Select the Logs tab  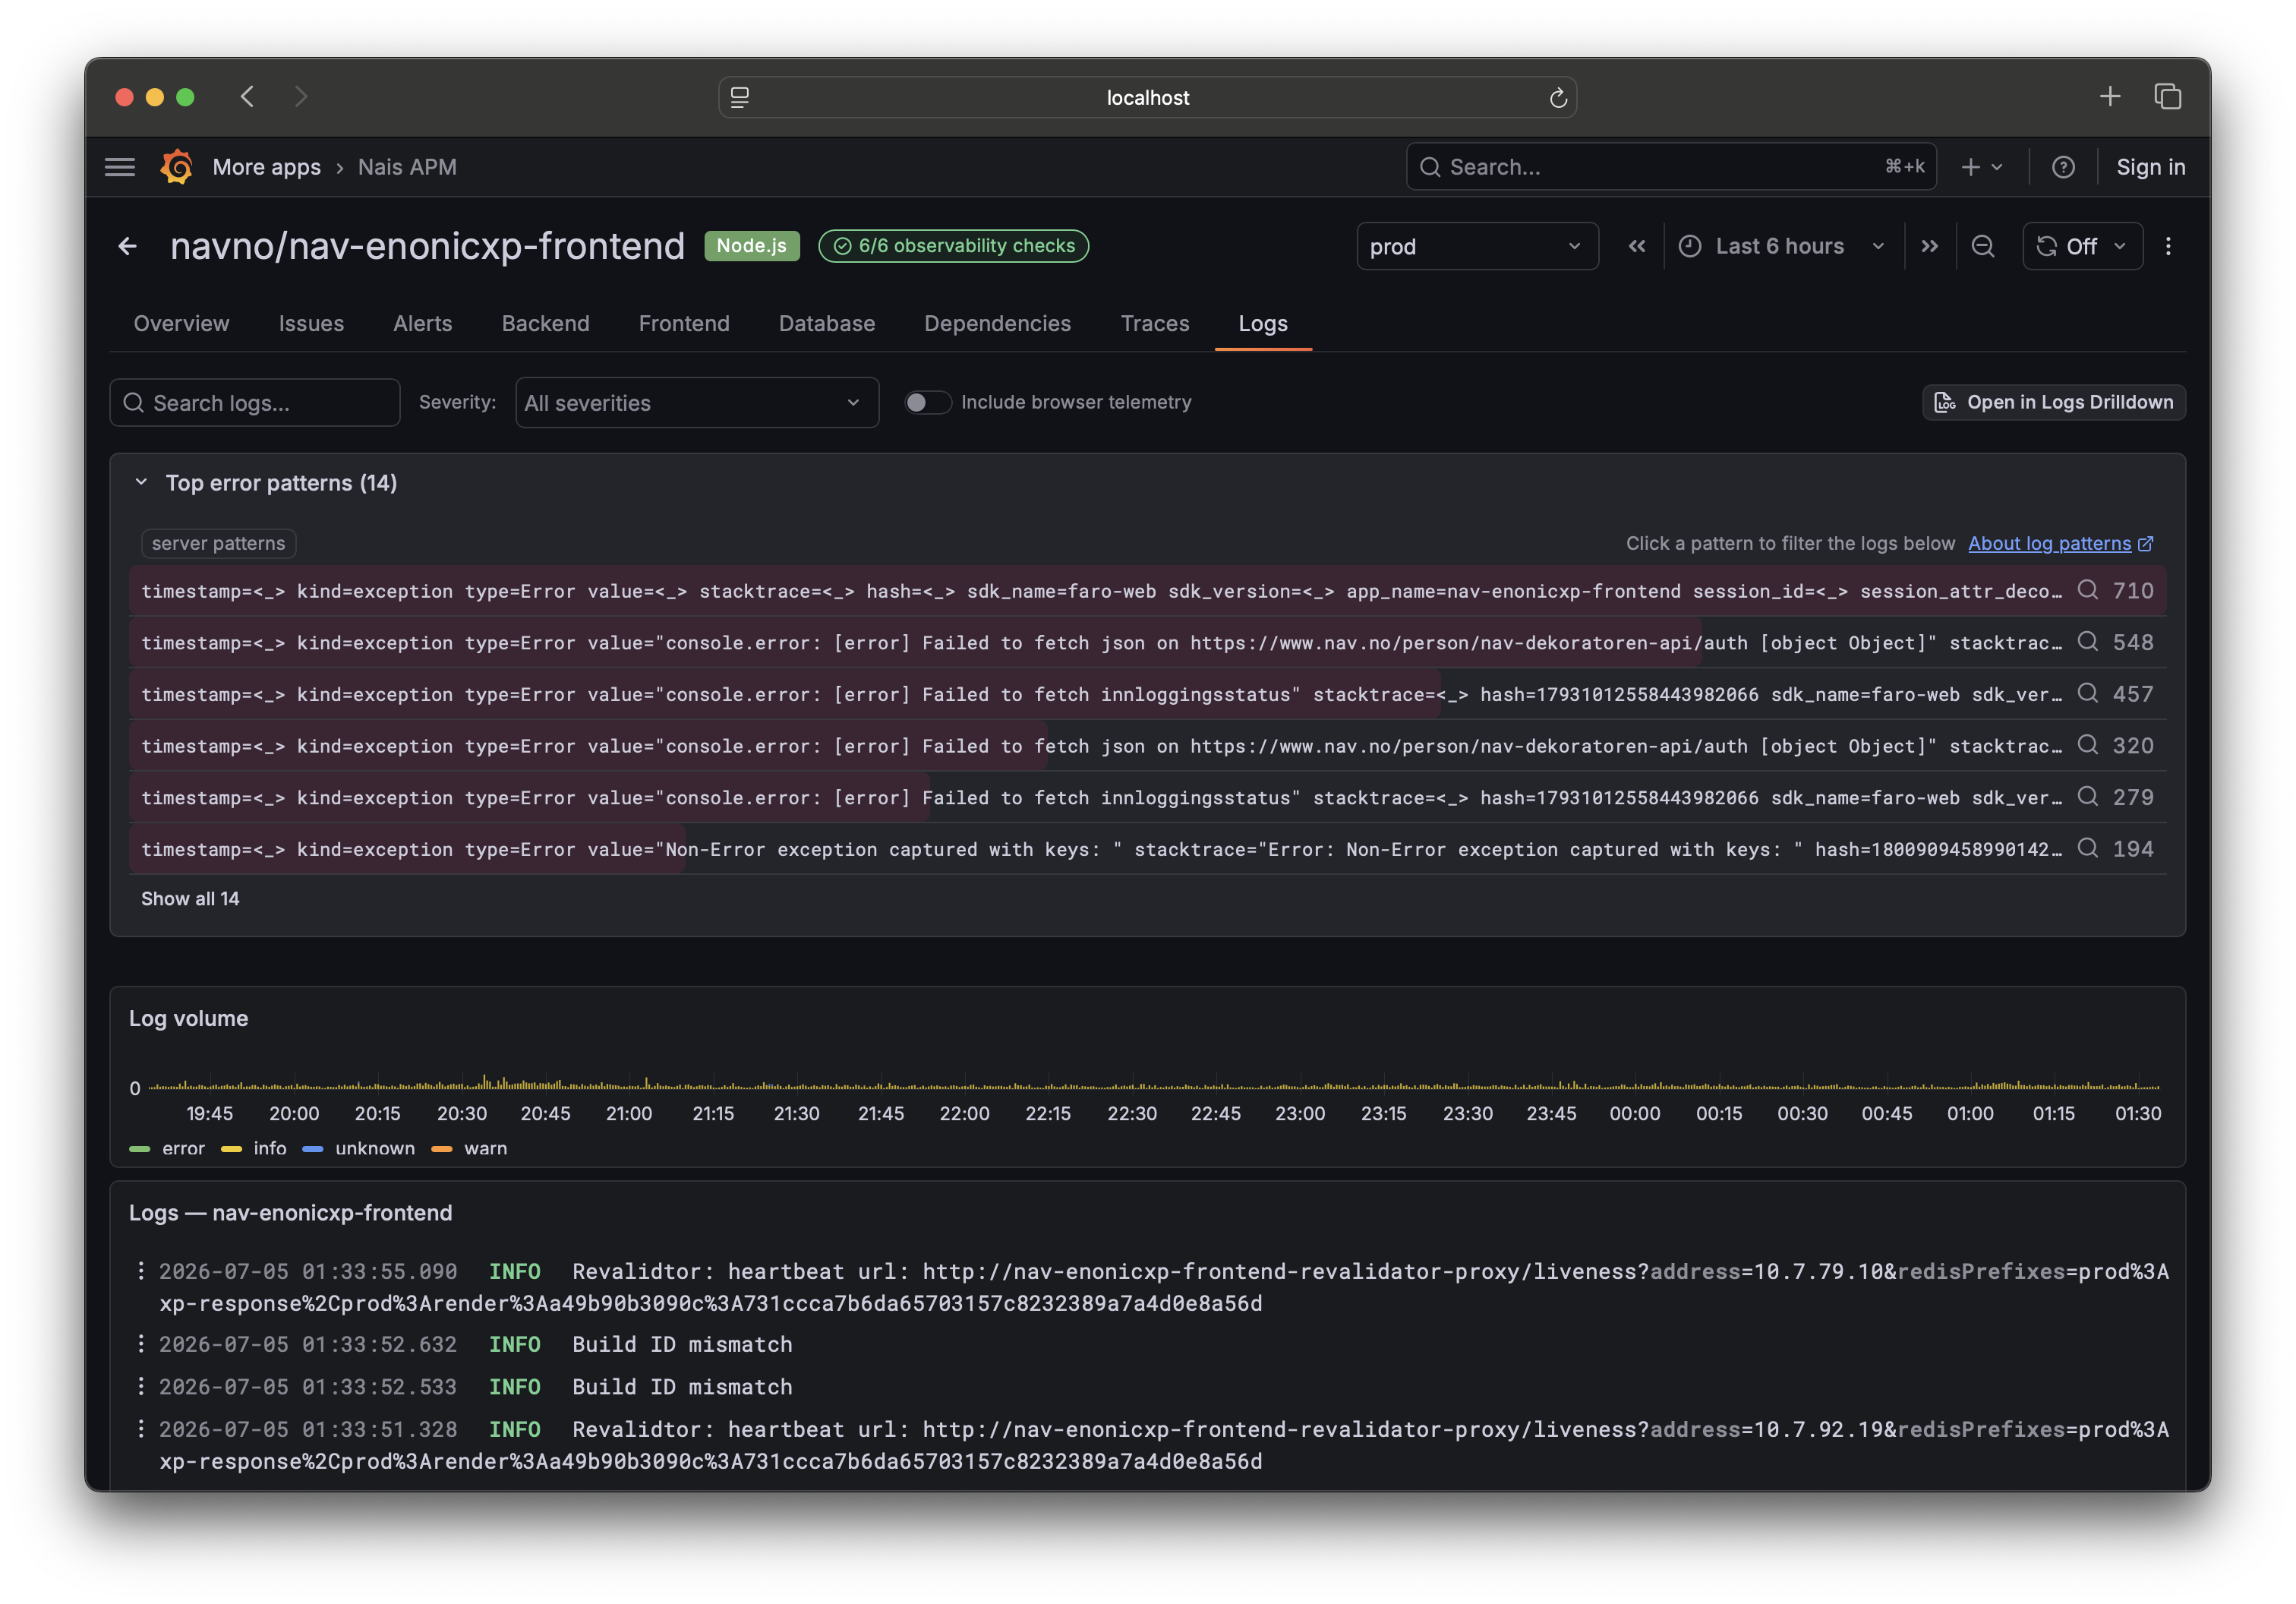click(x=1263, y=323)
